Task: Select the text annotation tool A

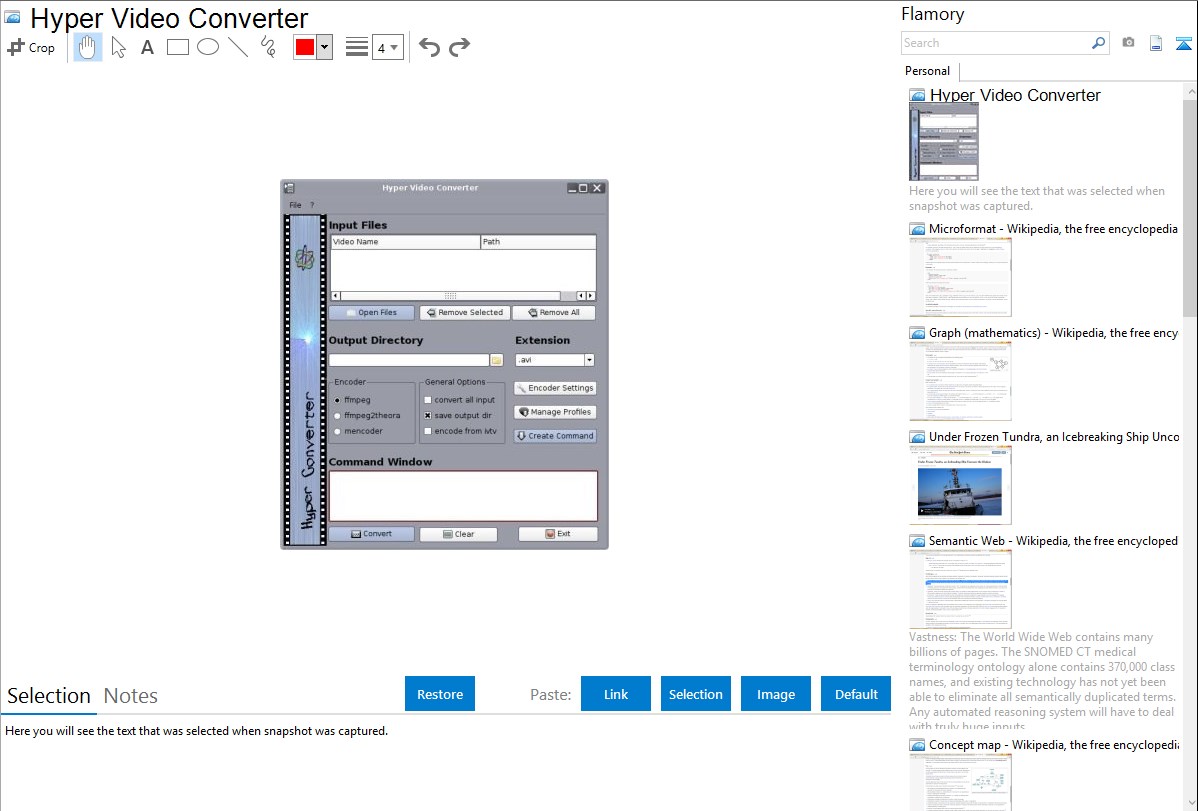Action: 147,47
